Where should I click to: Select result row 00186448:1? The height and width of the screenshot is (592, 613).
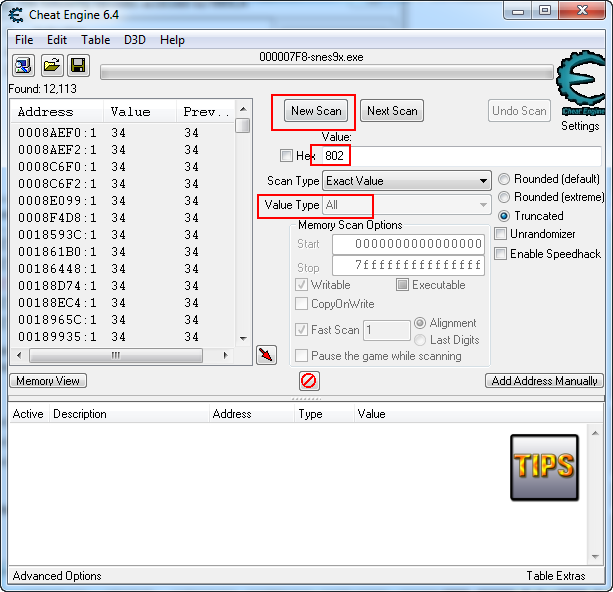pyautogui.click(x=123, y=269)
